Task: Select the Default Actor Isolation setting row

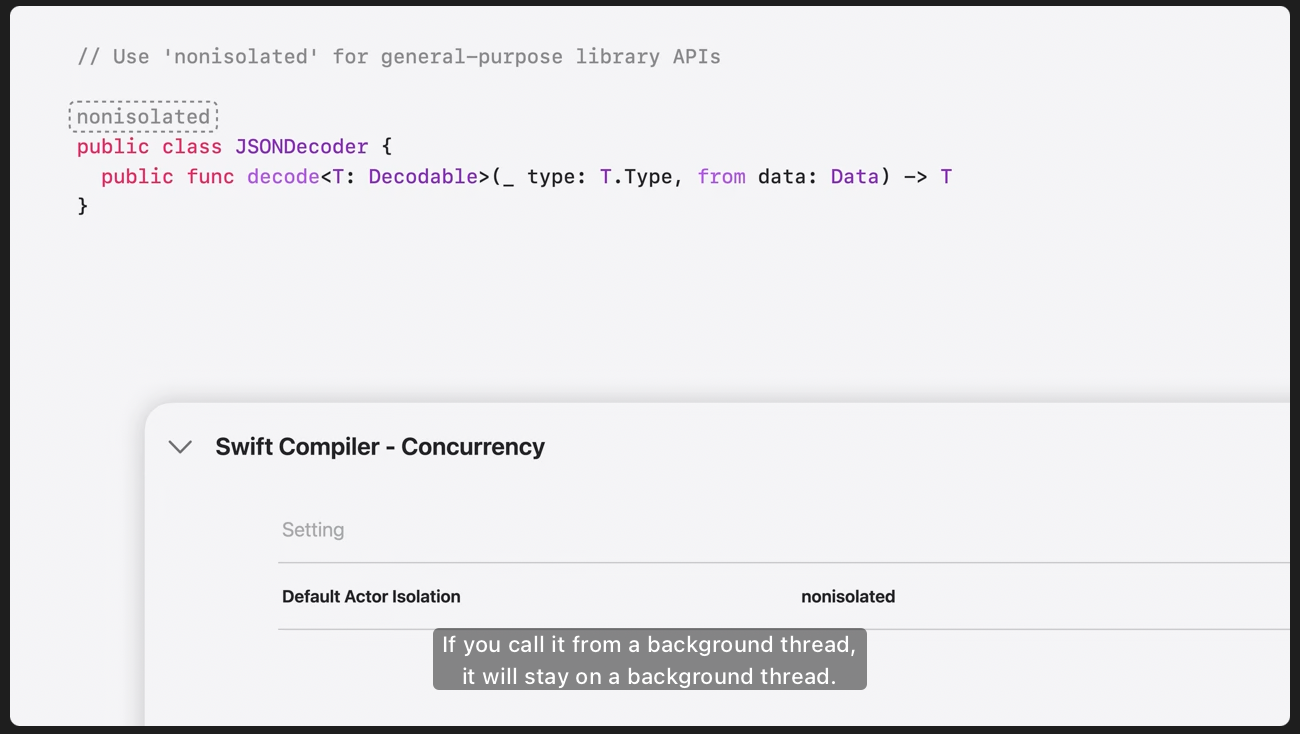Action: [x=371, y=597]
